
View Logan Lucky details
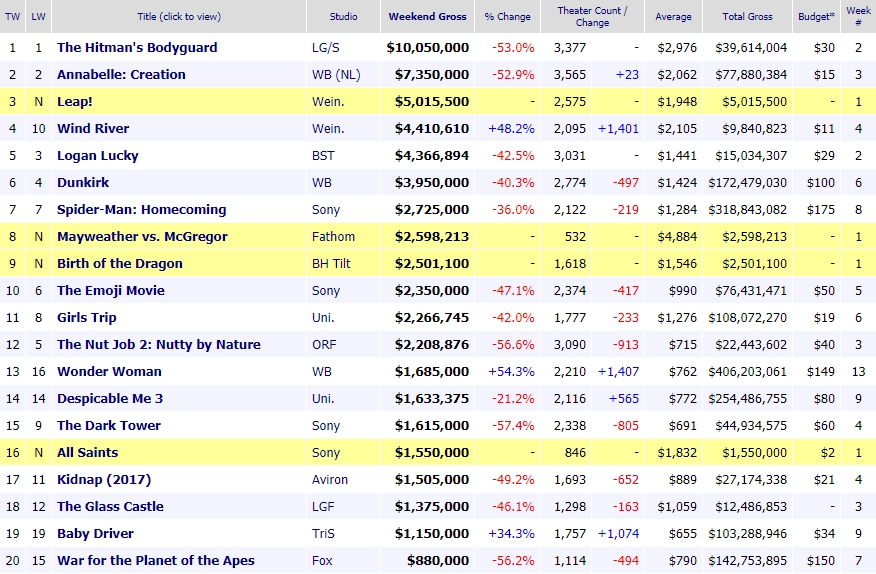(x=98, y=155)
